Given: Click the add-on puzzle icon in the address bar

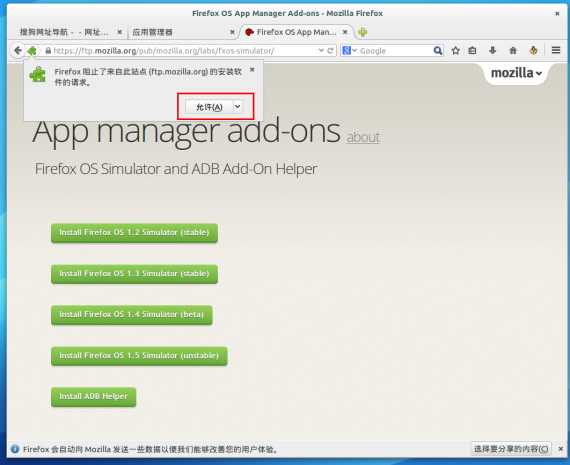Looking at the screenshot, I should (32, 51).
